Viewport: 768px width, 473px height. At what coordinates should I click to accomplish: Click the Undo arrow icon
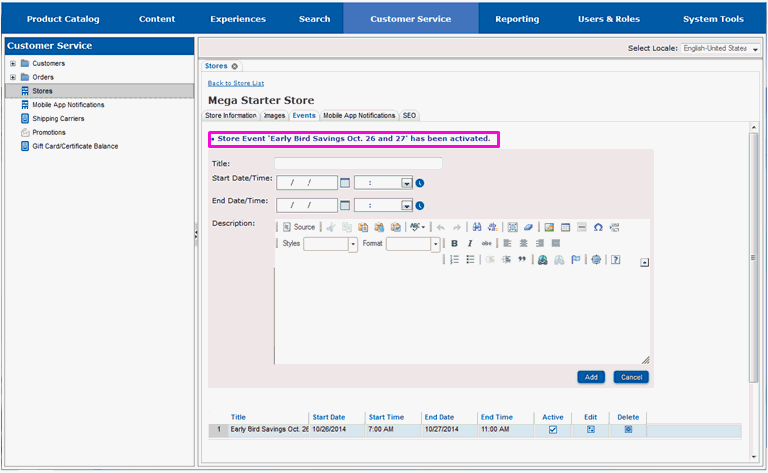pyautogui.click(x=440, y=227)
